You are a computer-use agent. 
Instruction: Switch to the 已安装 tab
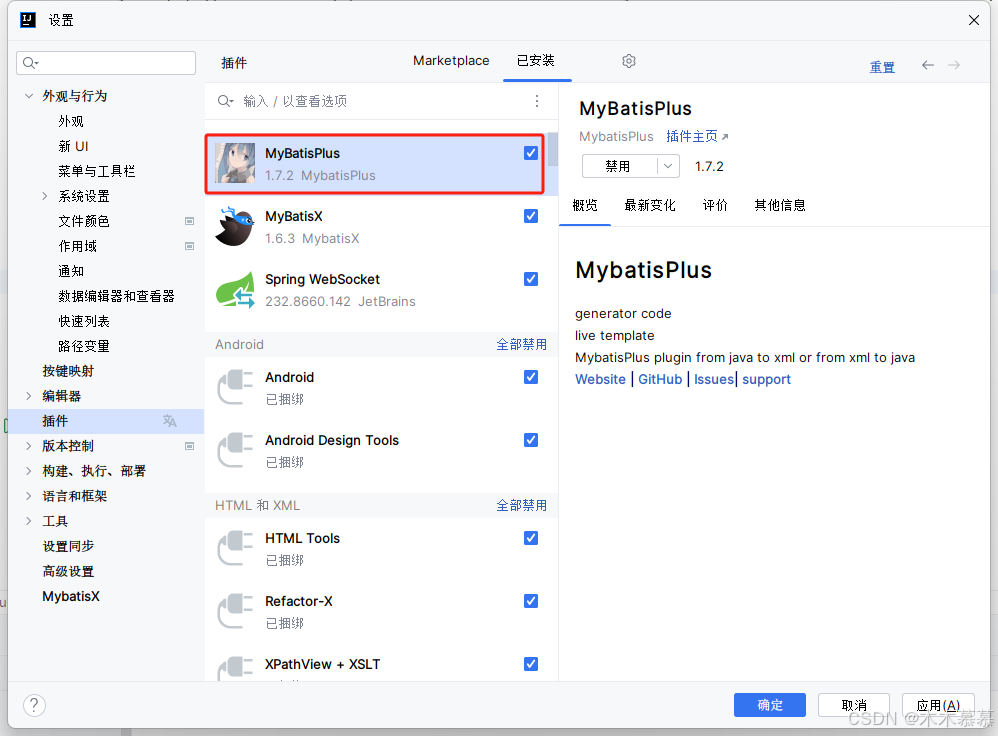click(x=536, y=60)
